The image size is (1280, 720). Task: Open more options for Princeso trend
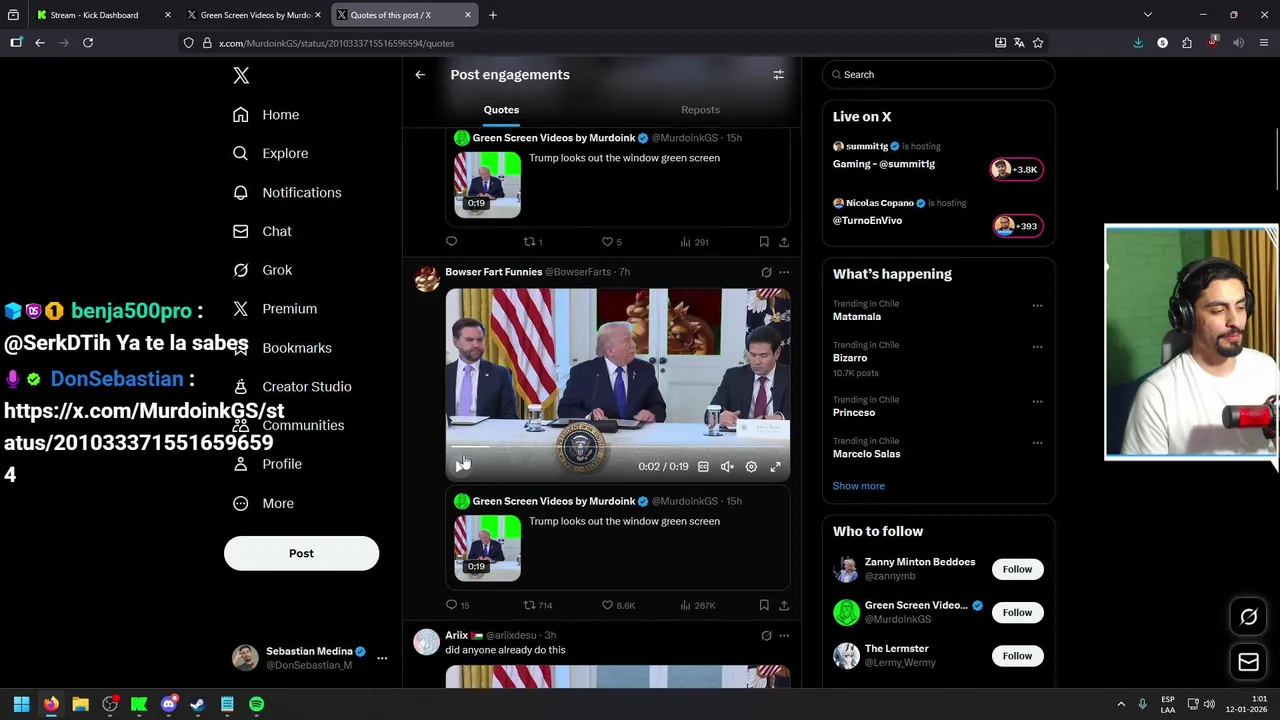pyautogui.click(x=1037, y=402)
